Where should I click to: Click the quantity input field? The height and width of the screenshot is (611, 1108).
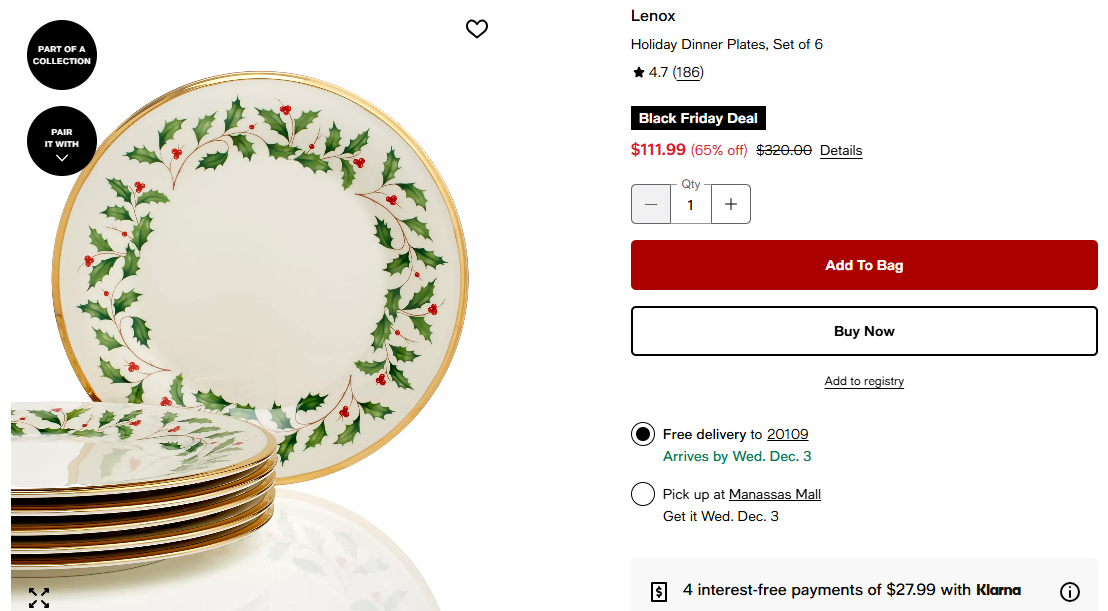coord(690,205)
